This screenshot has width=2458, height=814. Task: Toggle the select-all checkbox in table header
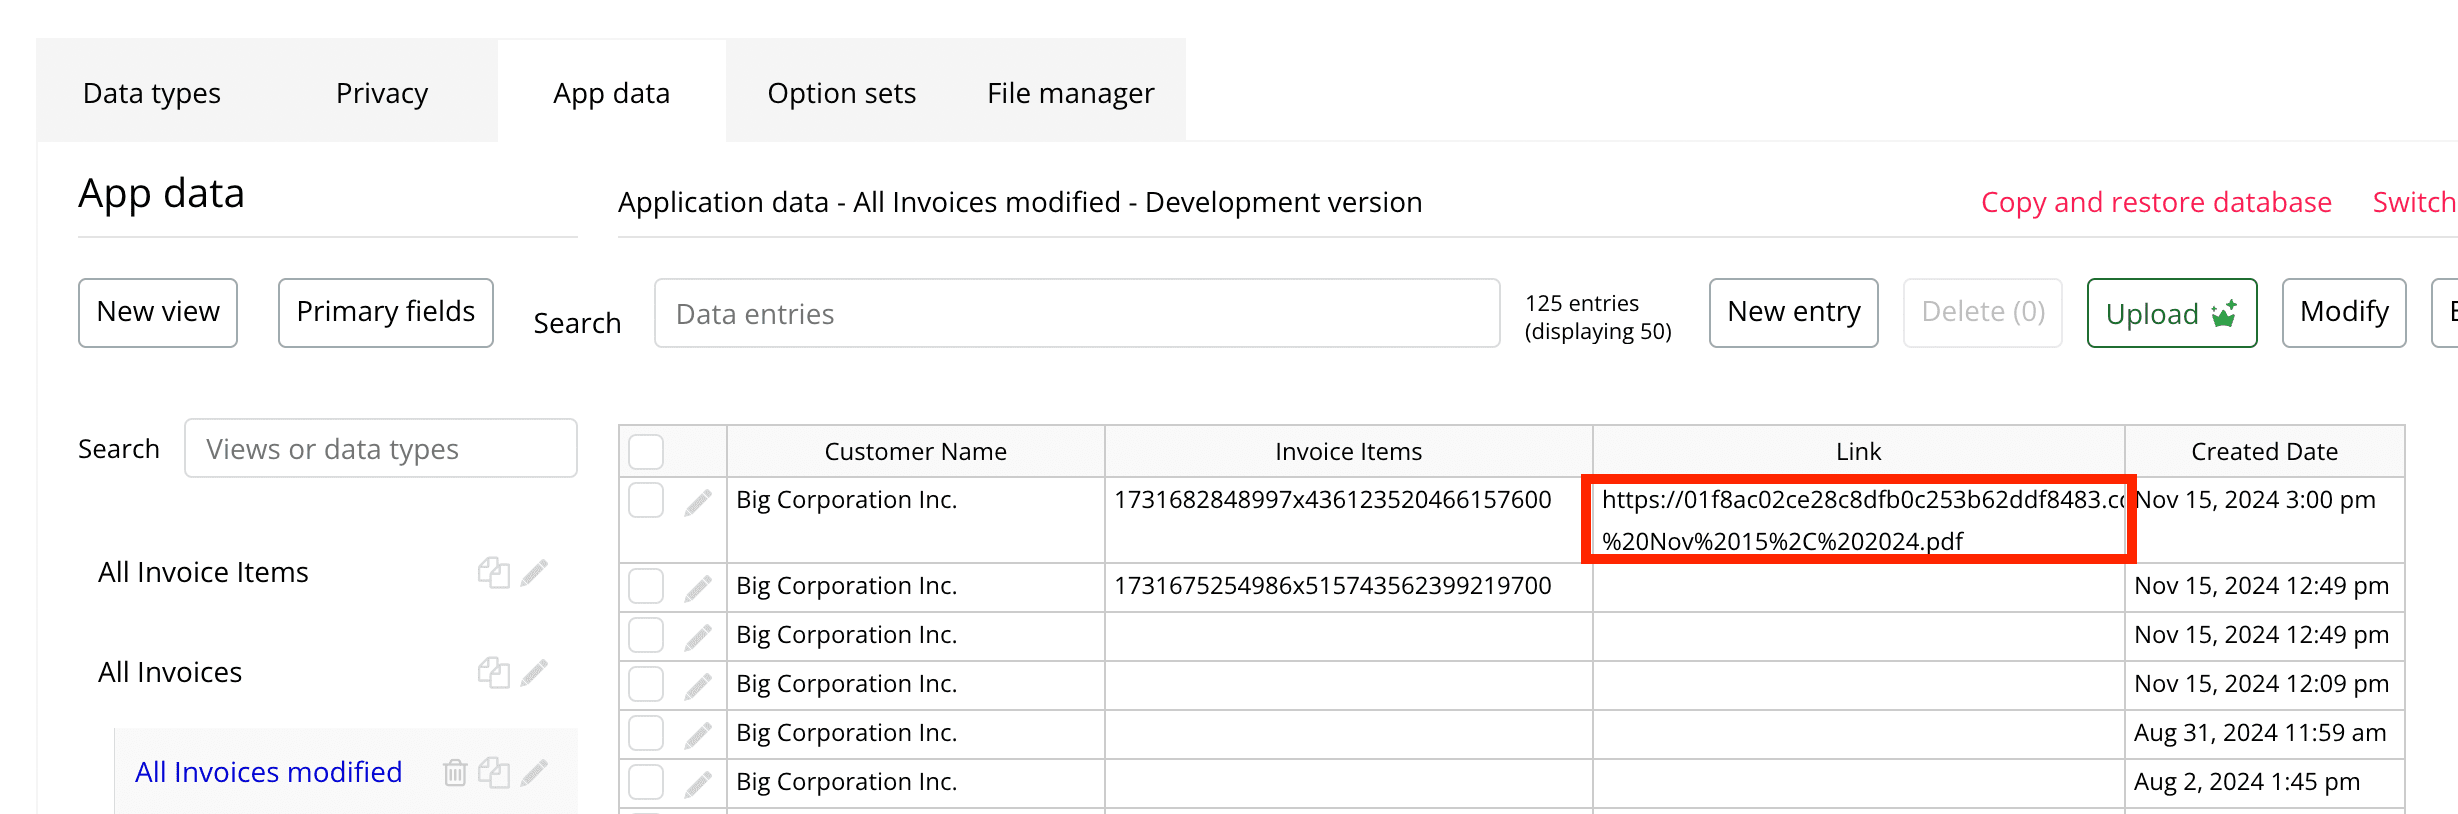(646, 452)
